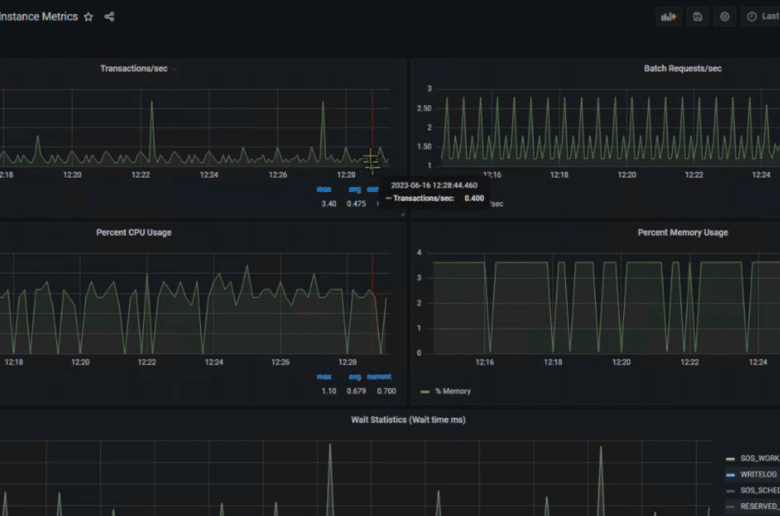Sort Percent CPU legend by max
Viewport: 780px width, 516px height.
[324, 377]
